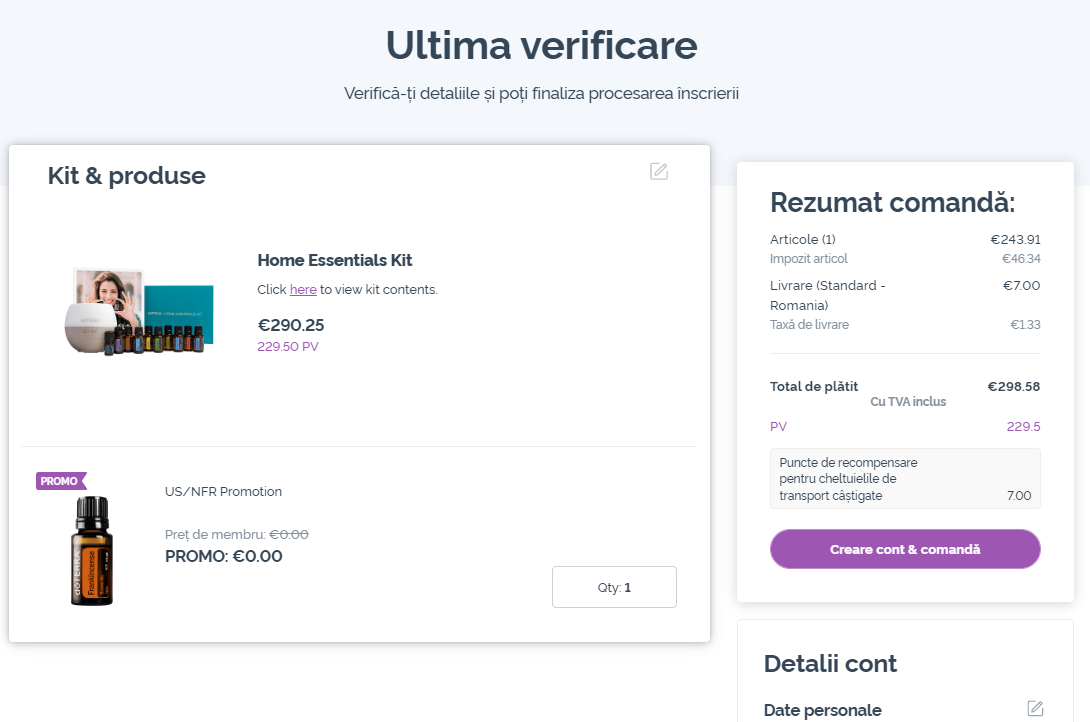Click the €290.25 kit price
1090x722 pixels.
[x=291, y=325]
